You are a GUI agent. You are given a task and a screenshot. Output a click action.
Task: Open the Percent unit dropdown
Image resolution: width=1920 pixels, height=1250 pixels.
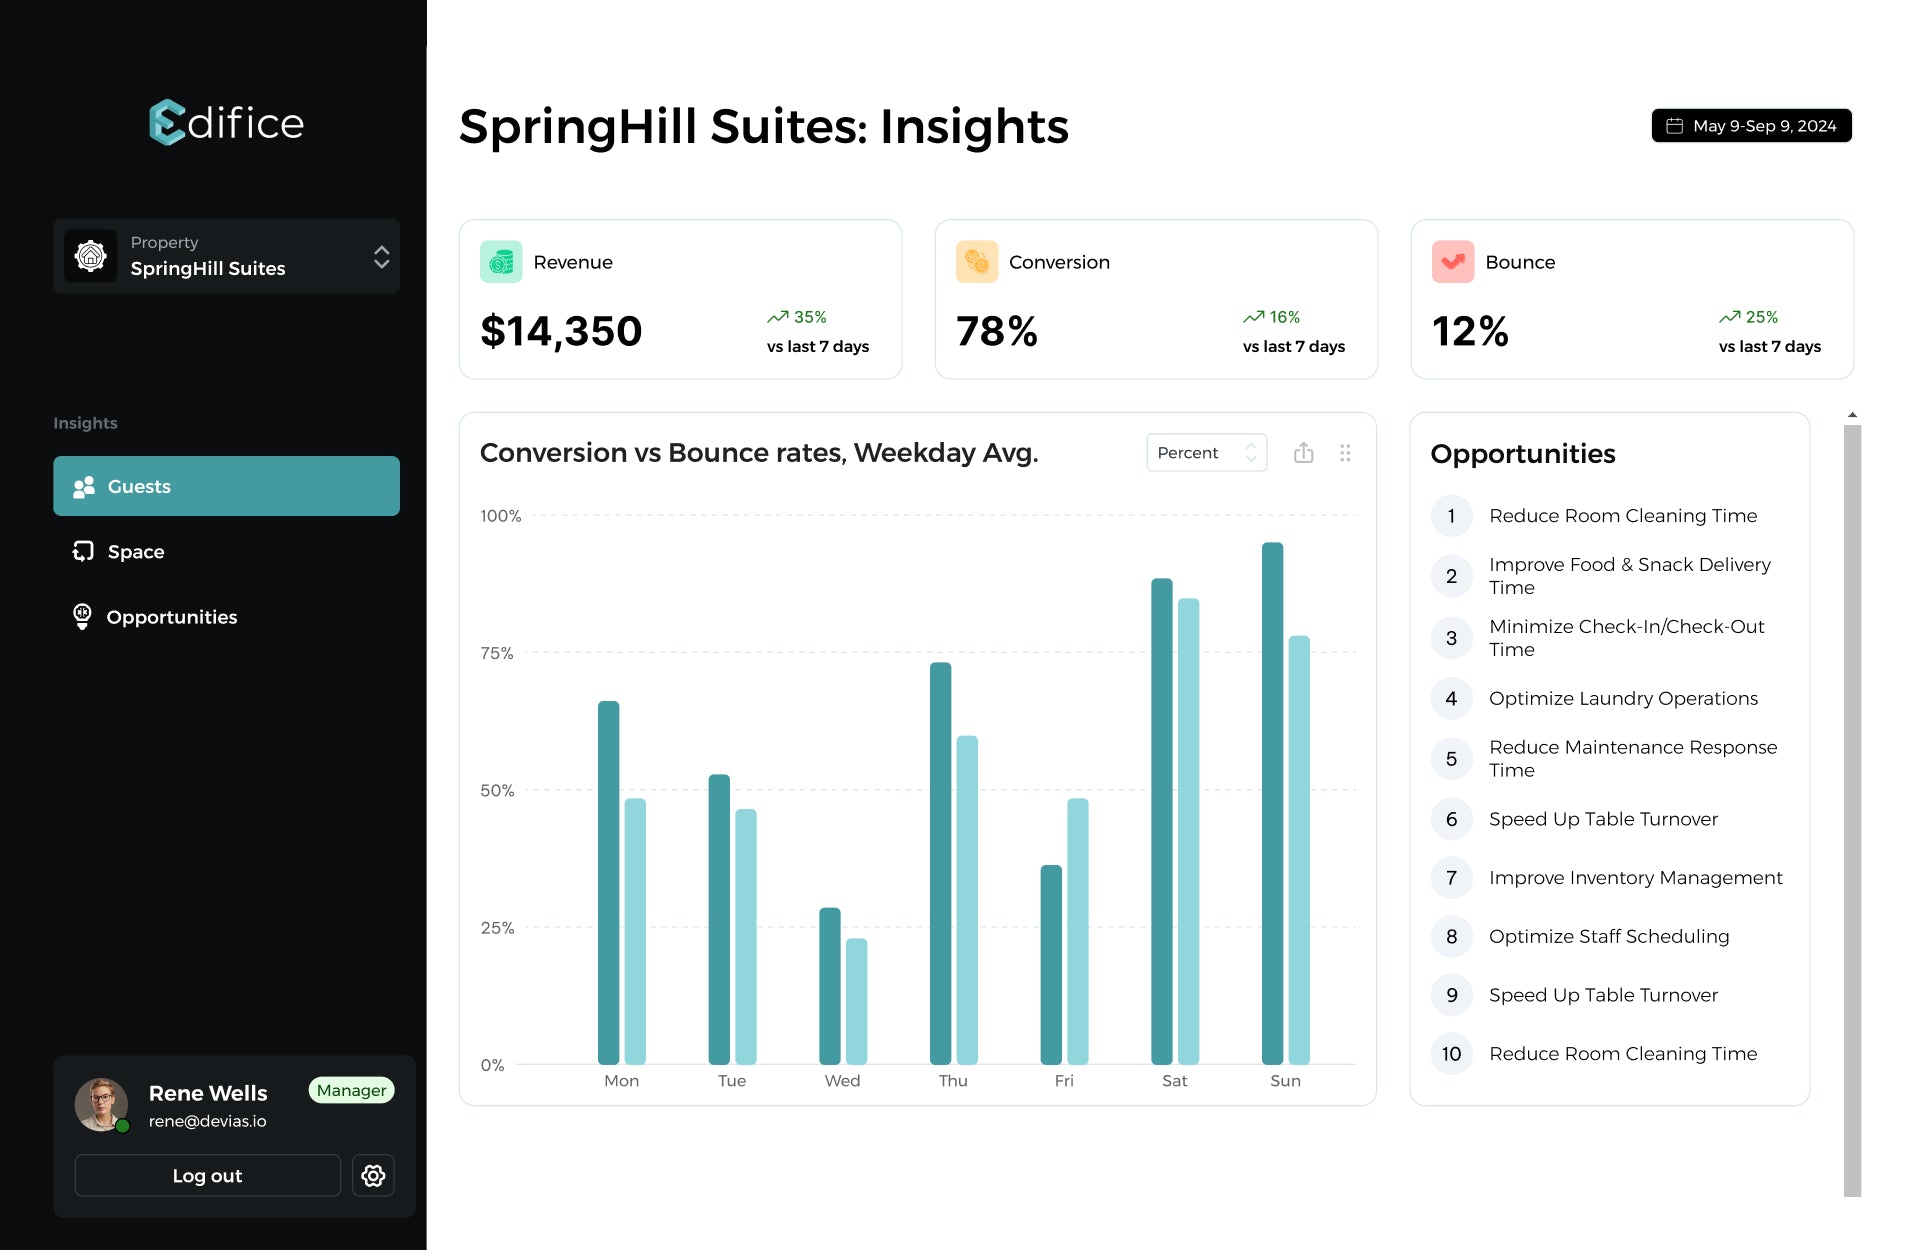click(x=1206, y=453)
